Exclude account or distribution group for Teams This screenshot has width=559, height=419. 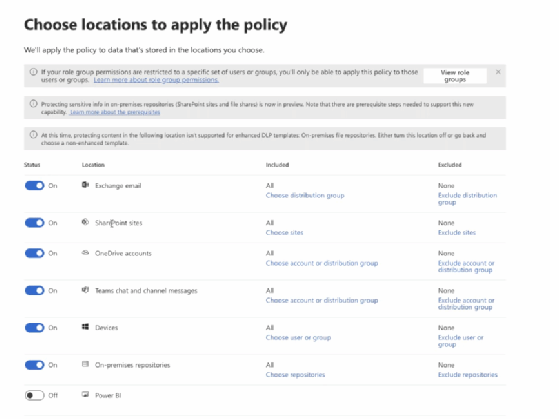click(466, 304)
